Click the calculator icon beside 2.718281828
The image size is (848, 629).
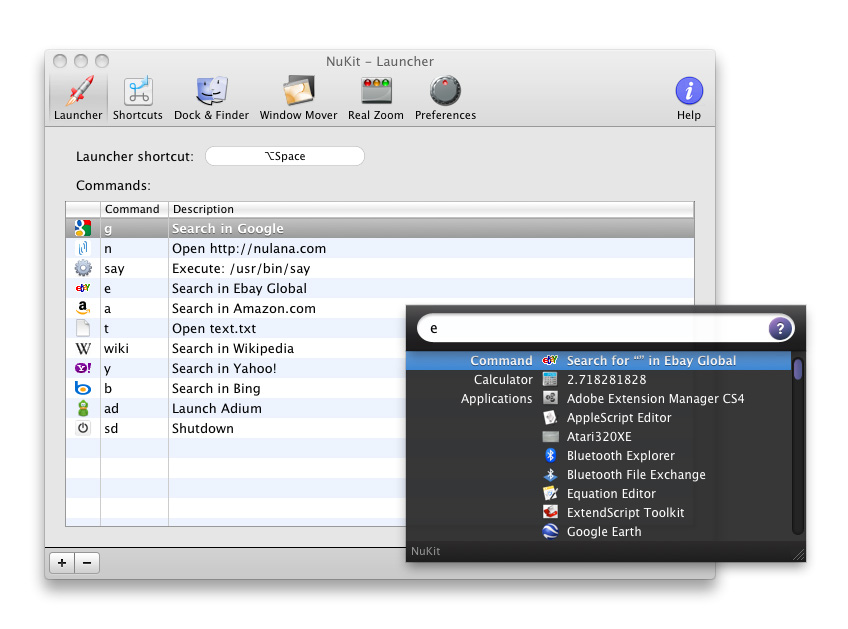coord(550,379)
